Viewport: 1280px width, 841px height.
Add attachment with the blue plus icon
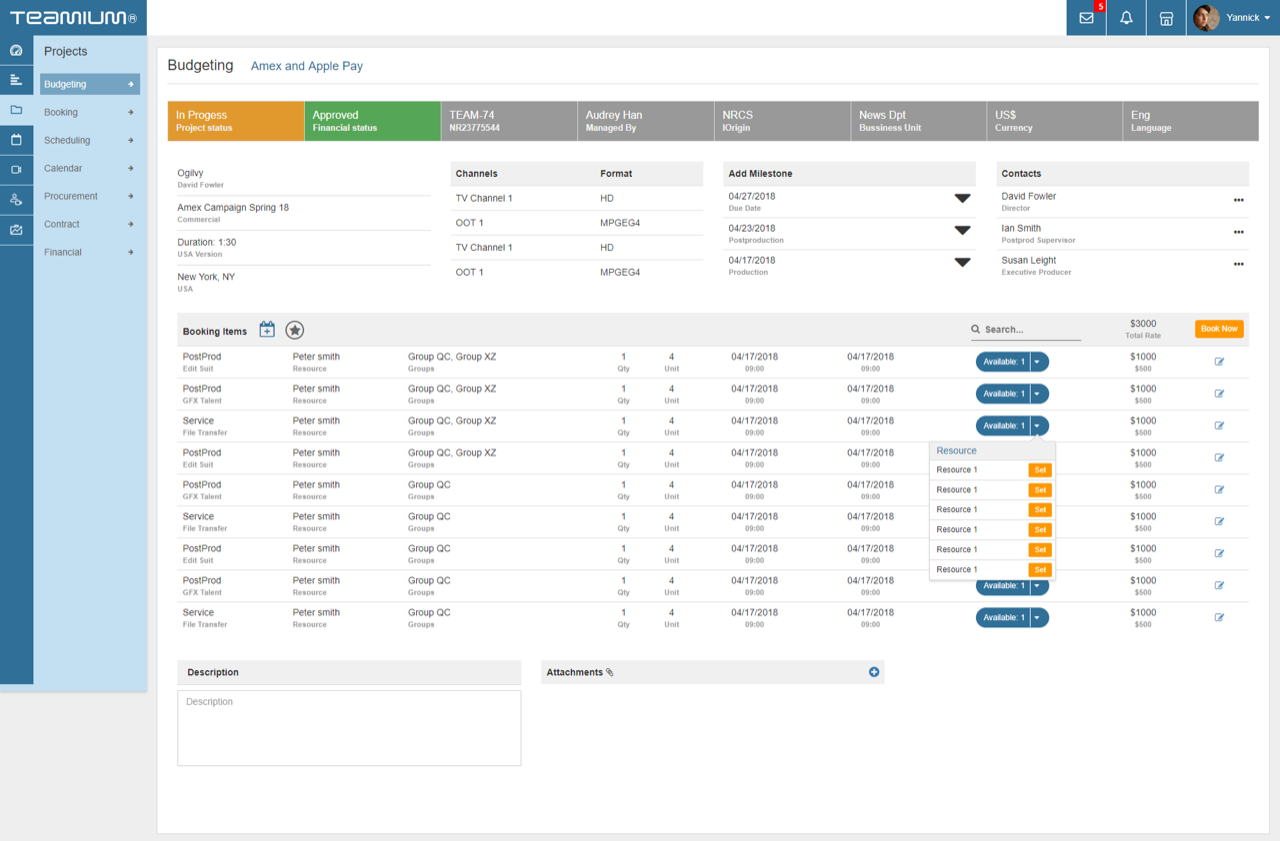pyautogui.click(x=874, y=672)
